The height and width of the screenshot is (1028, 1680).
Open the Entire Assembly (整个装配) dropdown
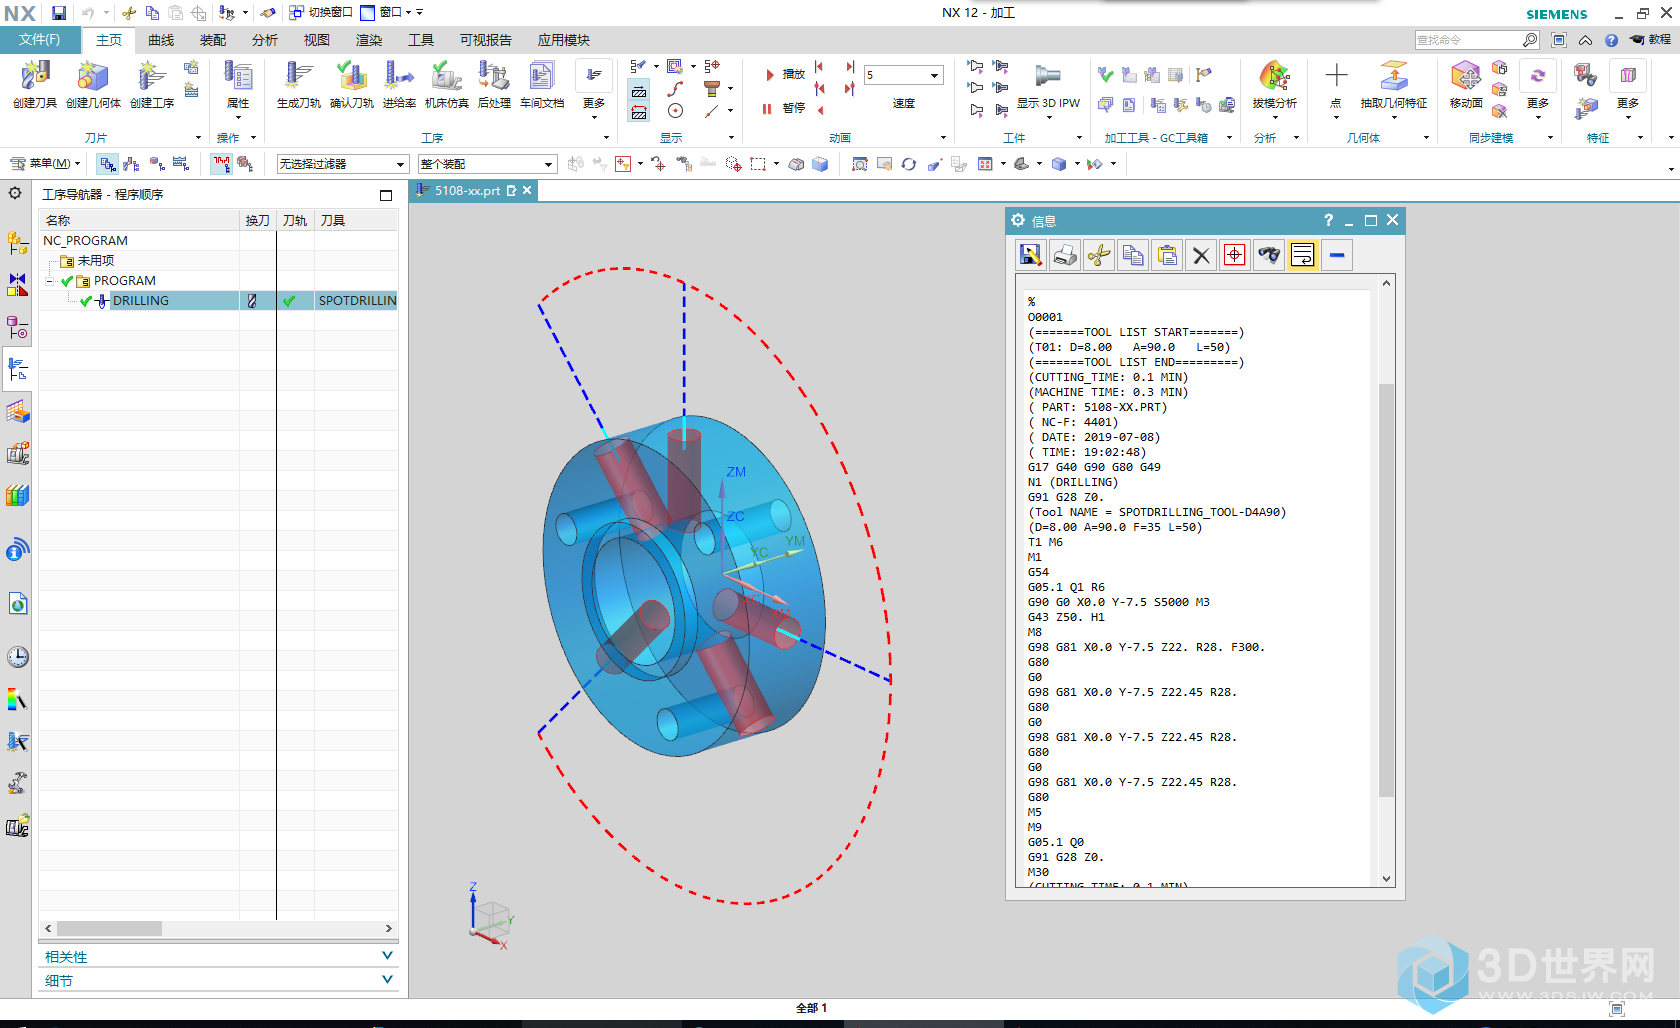[487, 164]
